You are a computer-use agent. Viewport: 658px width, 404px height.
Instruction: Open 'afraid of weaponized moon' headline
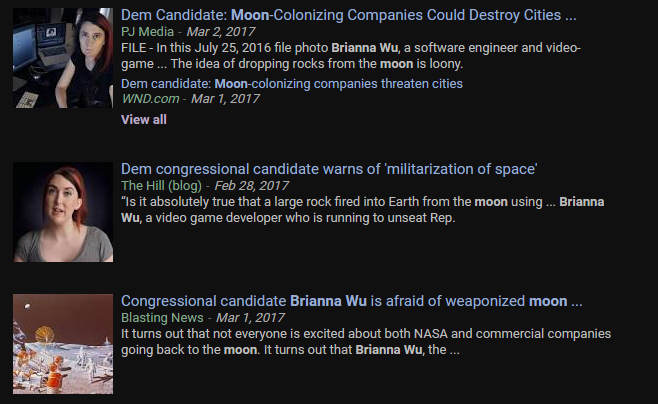coord(352,301)
